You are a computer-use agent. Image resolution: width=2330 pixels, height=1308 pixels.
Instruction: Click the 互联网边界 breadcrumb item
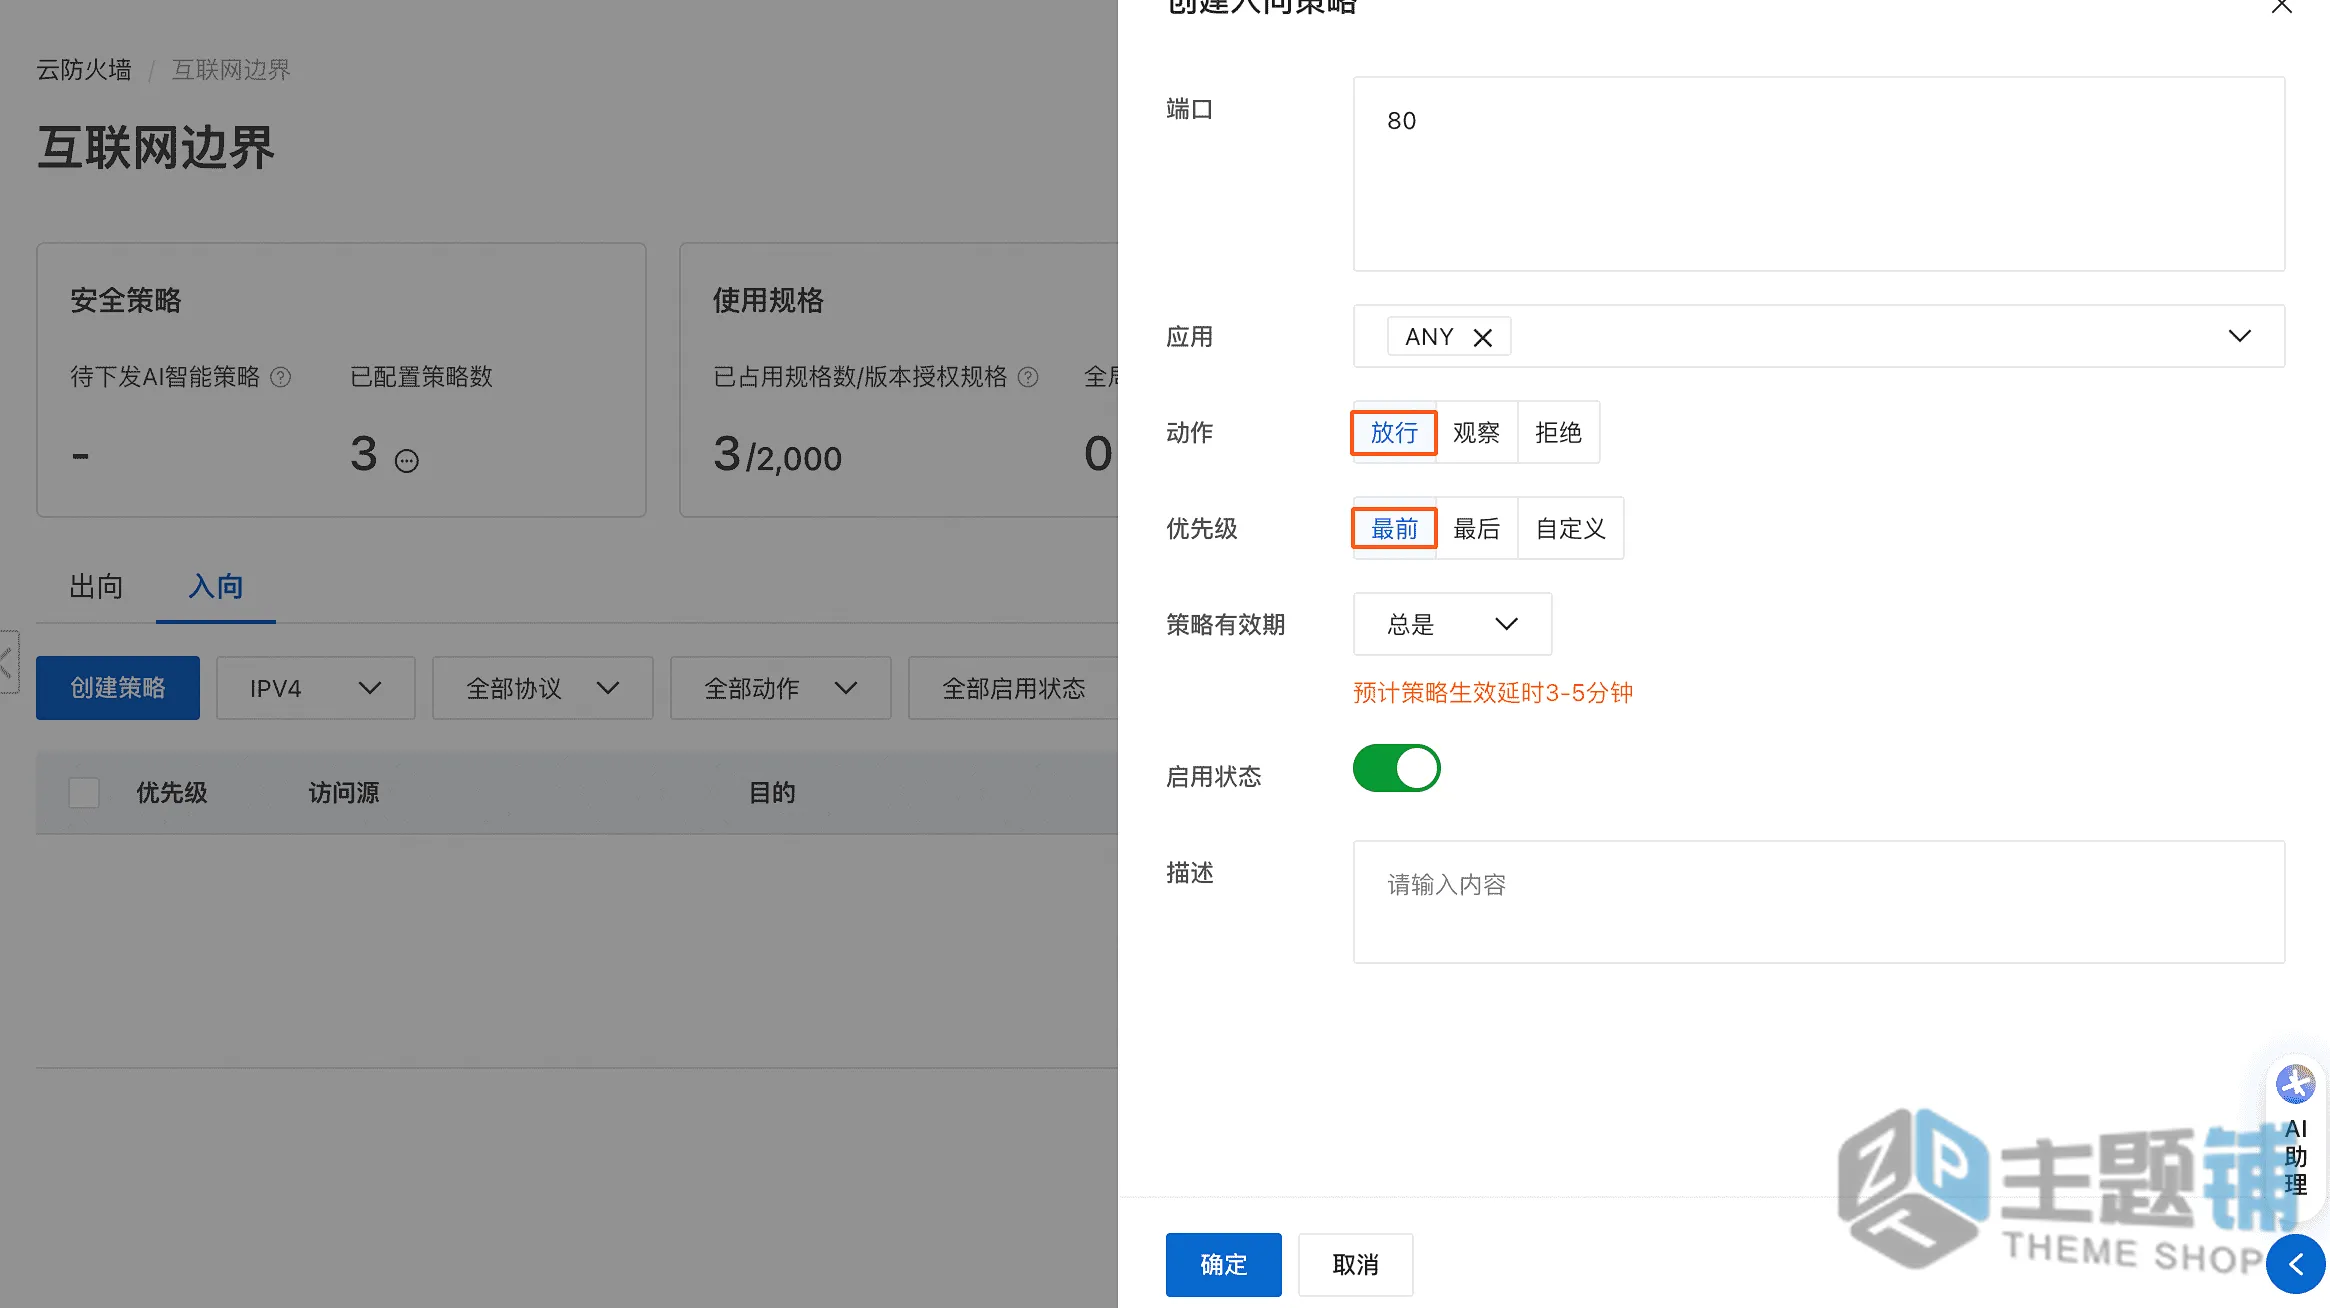(231, 70)
